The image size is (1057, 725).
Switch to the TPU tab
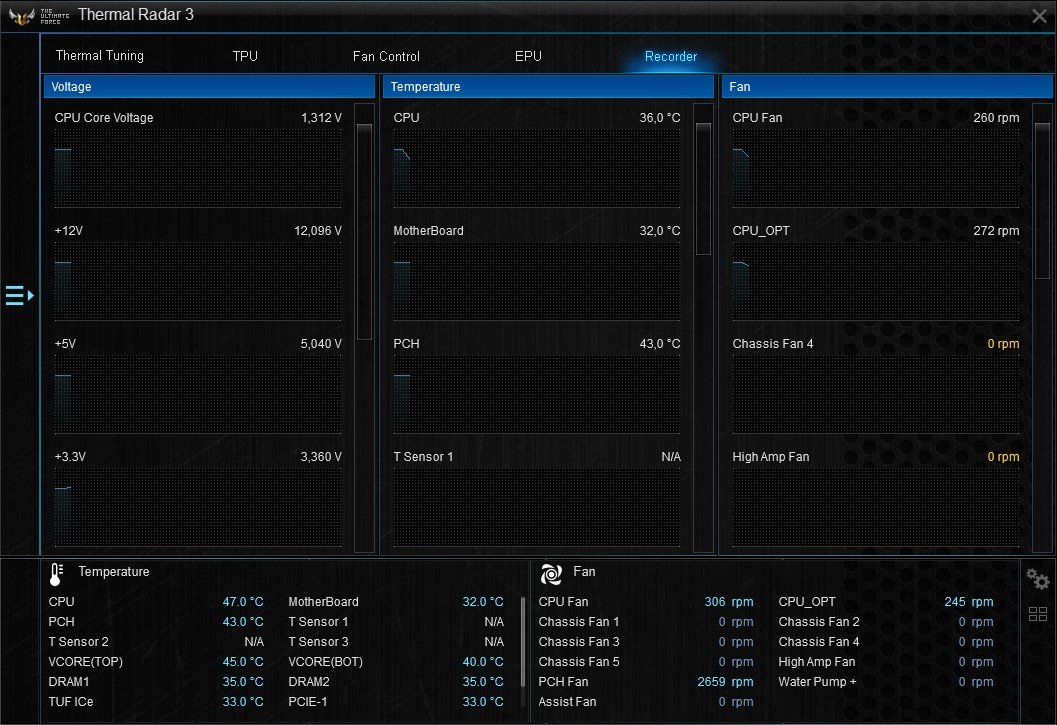[245, 56]
